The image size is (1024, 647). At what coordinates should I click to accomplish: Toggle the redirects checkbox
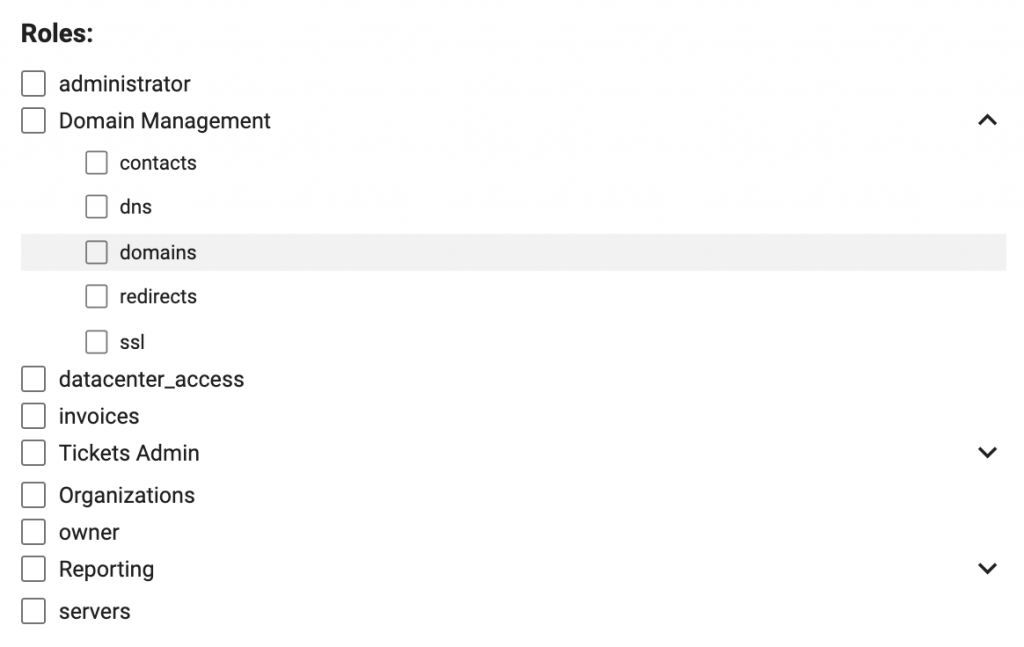tap(97, 296)
